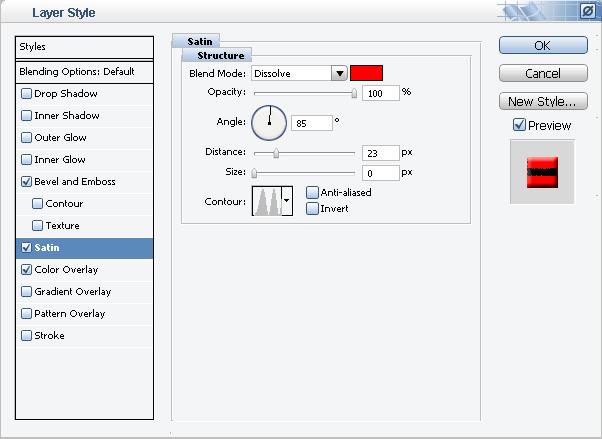Image resolution: width=602 pixels, height=439 pixels.
Task: Click the icon in title bar corner
Action: (x=587, y=11)
